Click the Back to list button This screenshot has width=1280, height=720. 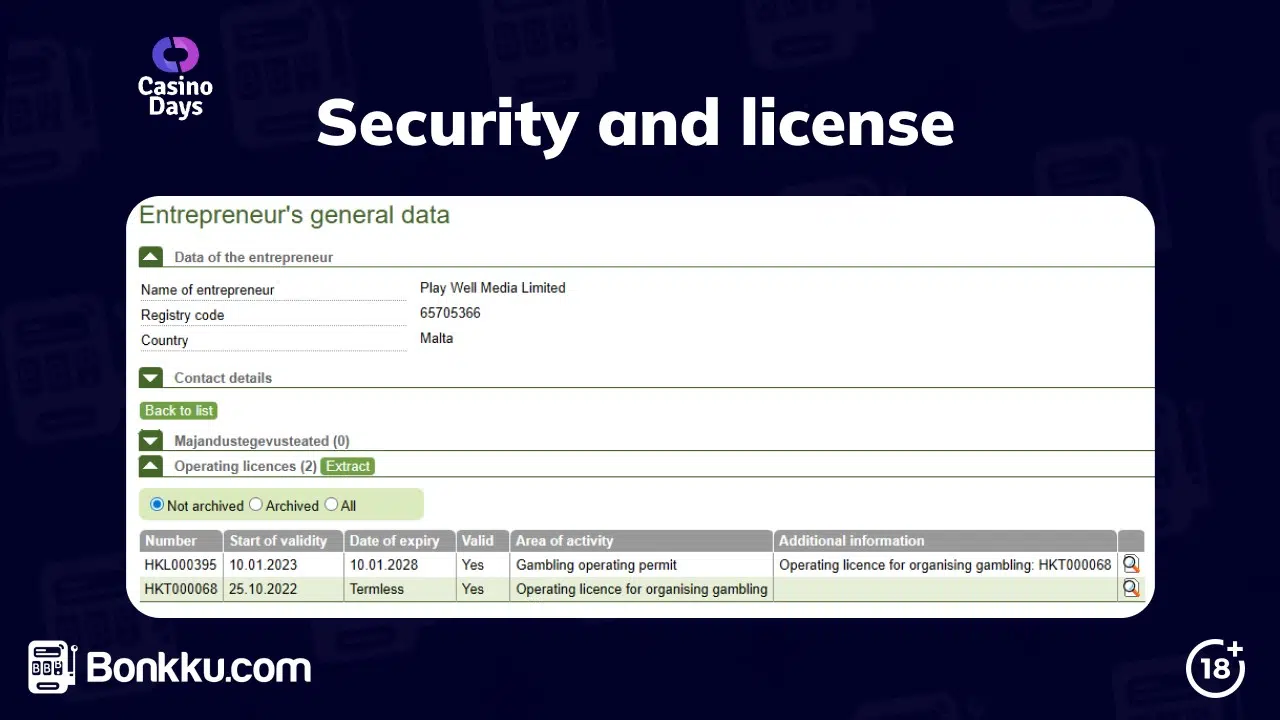(178, 410)
